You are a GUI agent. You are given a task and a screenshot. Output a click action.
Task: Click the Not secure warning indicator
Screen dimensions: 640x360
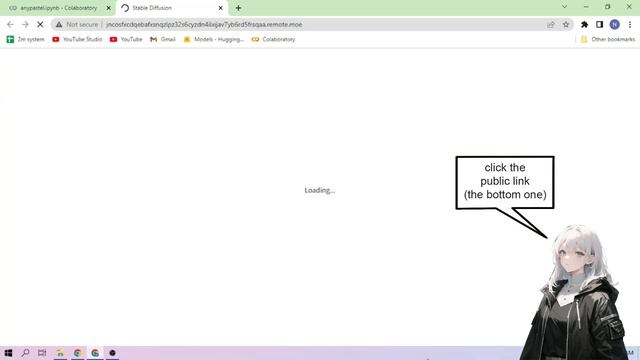[77, 24]
